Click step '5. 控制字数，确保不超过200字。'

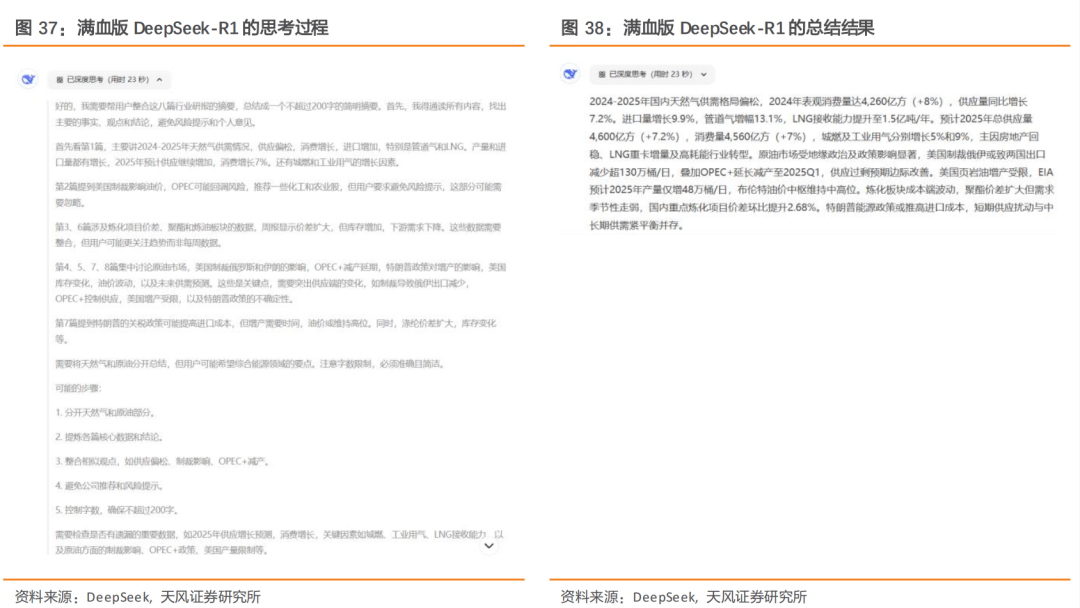coord(118,510)
